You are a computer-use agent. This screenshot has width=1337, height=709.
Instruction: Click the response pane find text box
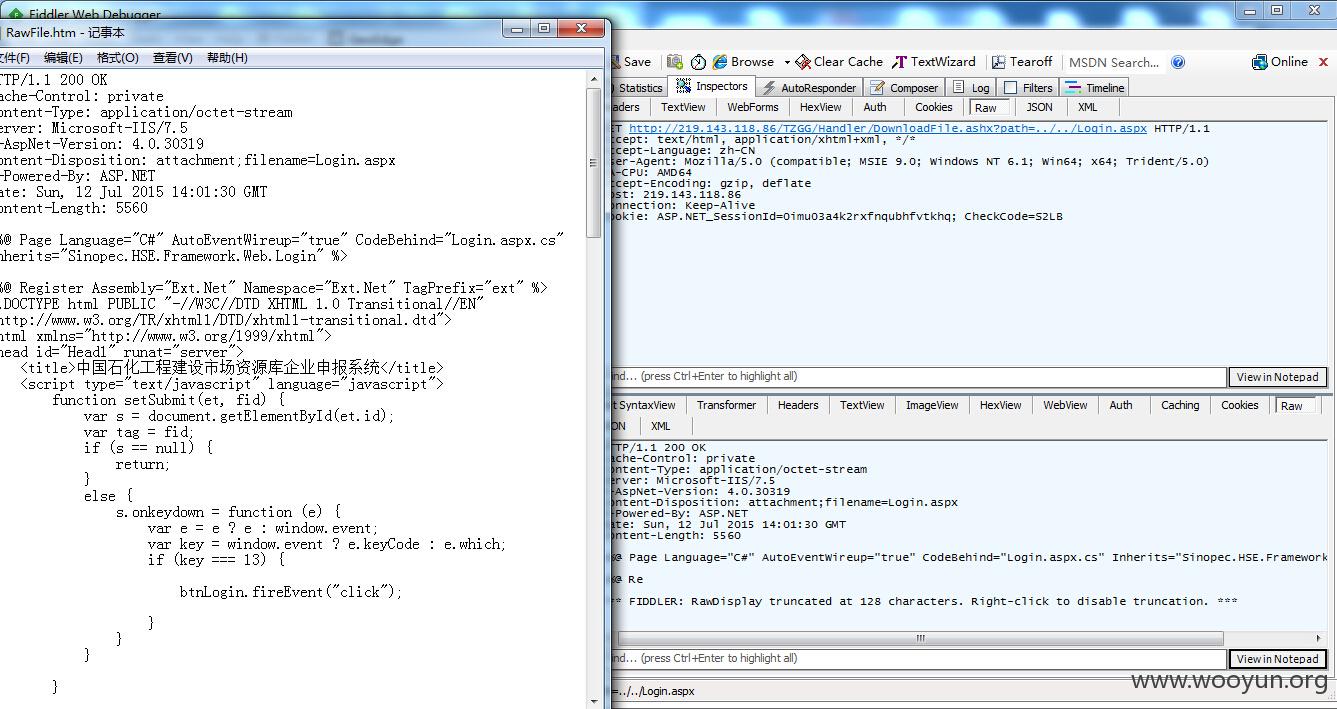point(918,659)
